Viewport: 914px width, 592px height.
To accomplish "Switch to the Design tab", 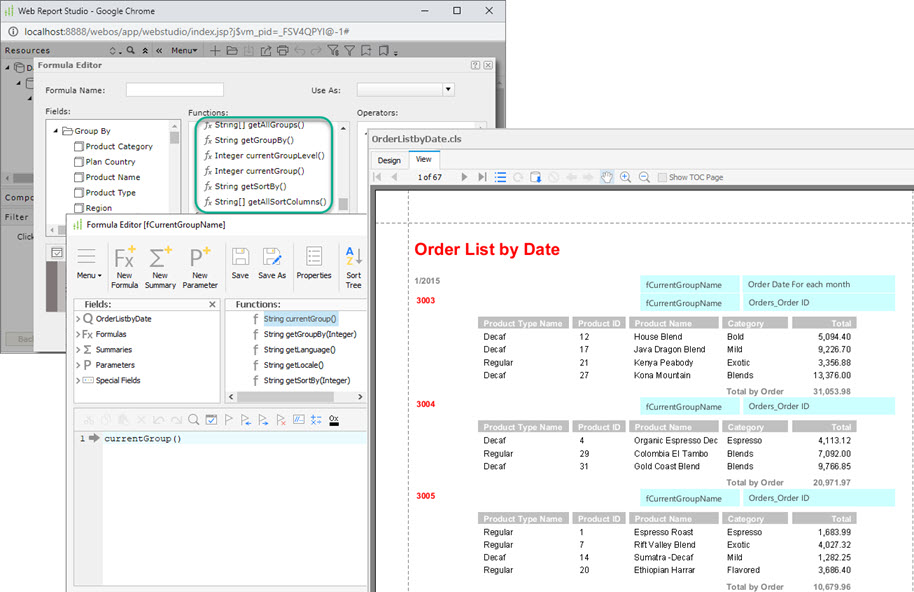I will click(389, 160).
